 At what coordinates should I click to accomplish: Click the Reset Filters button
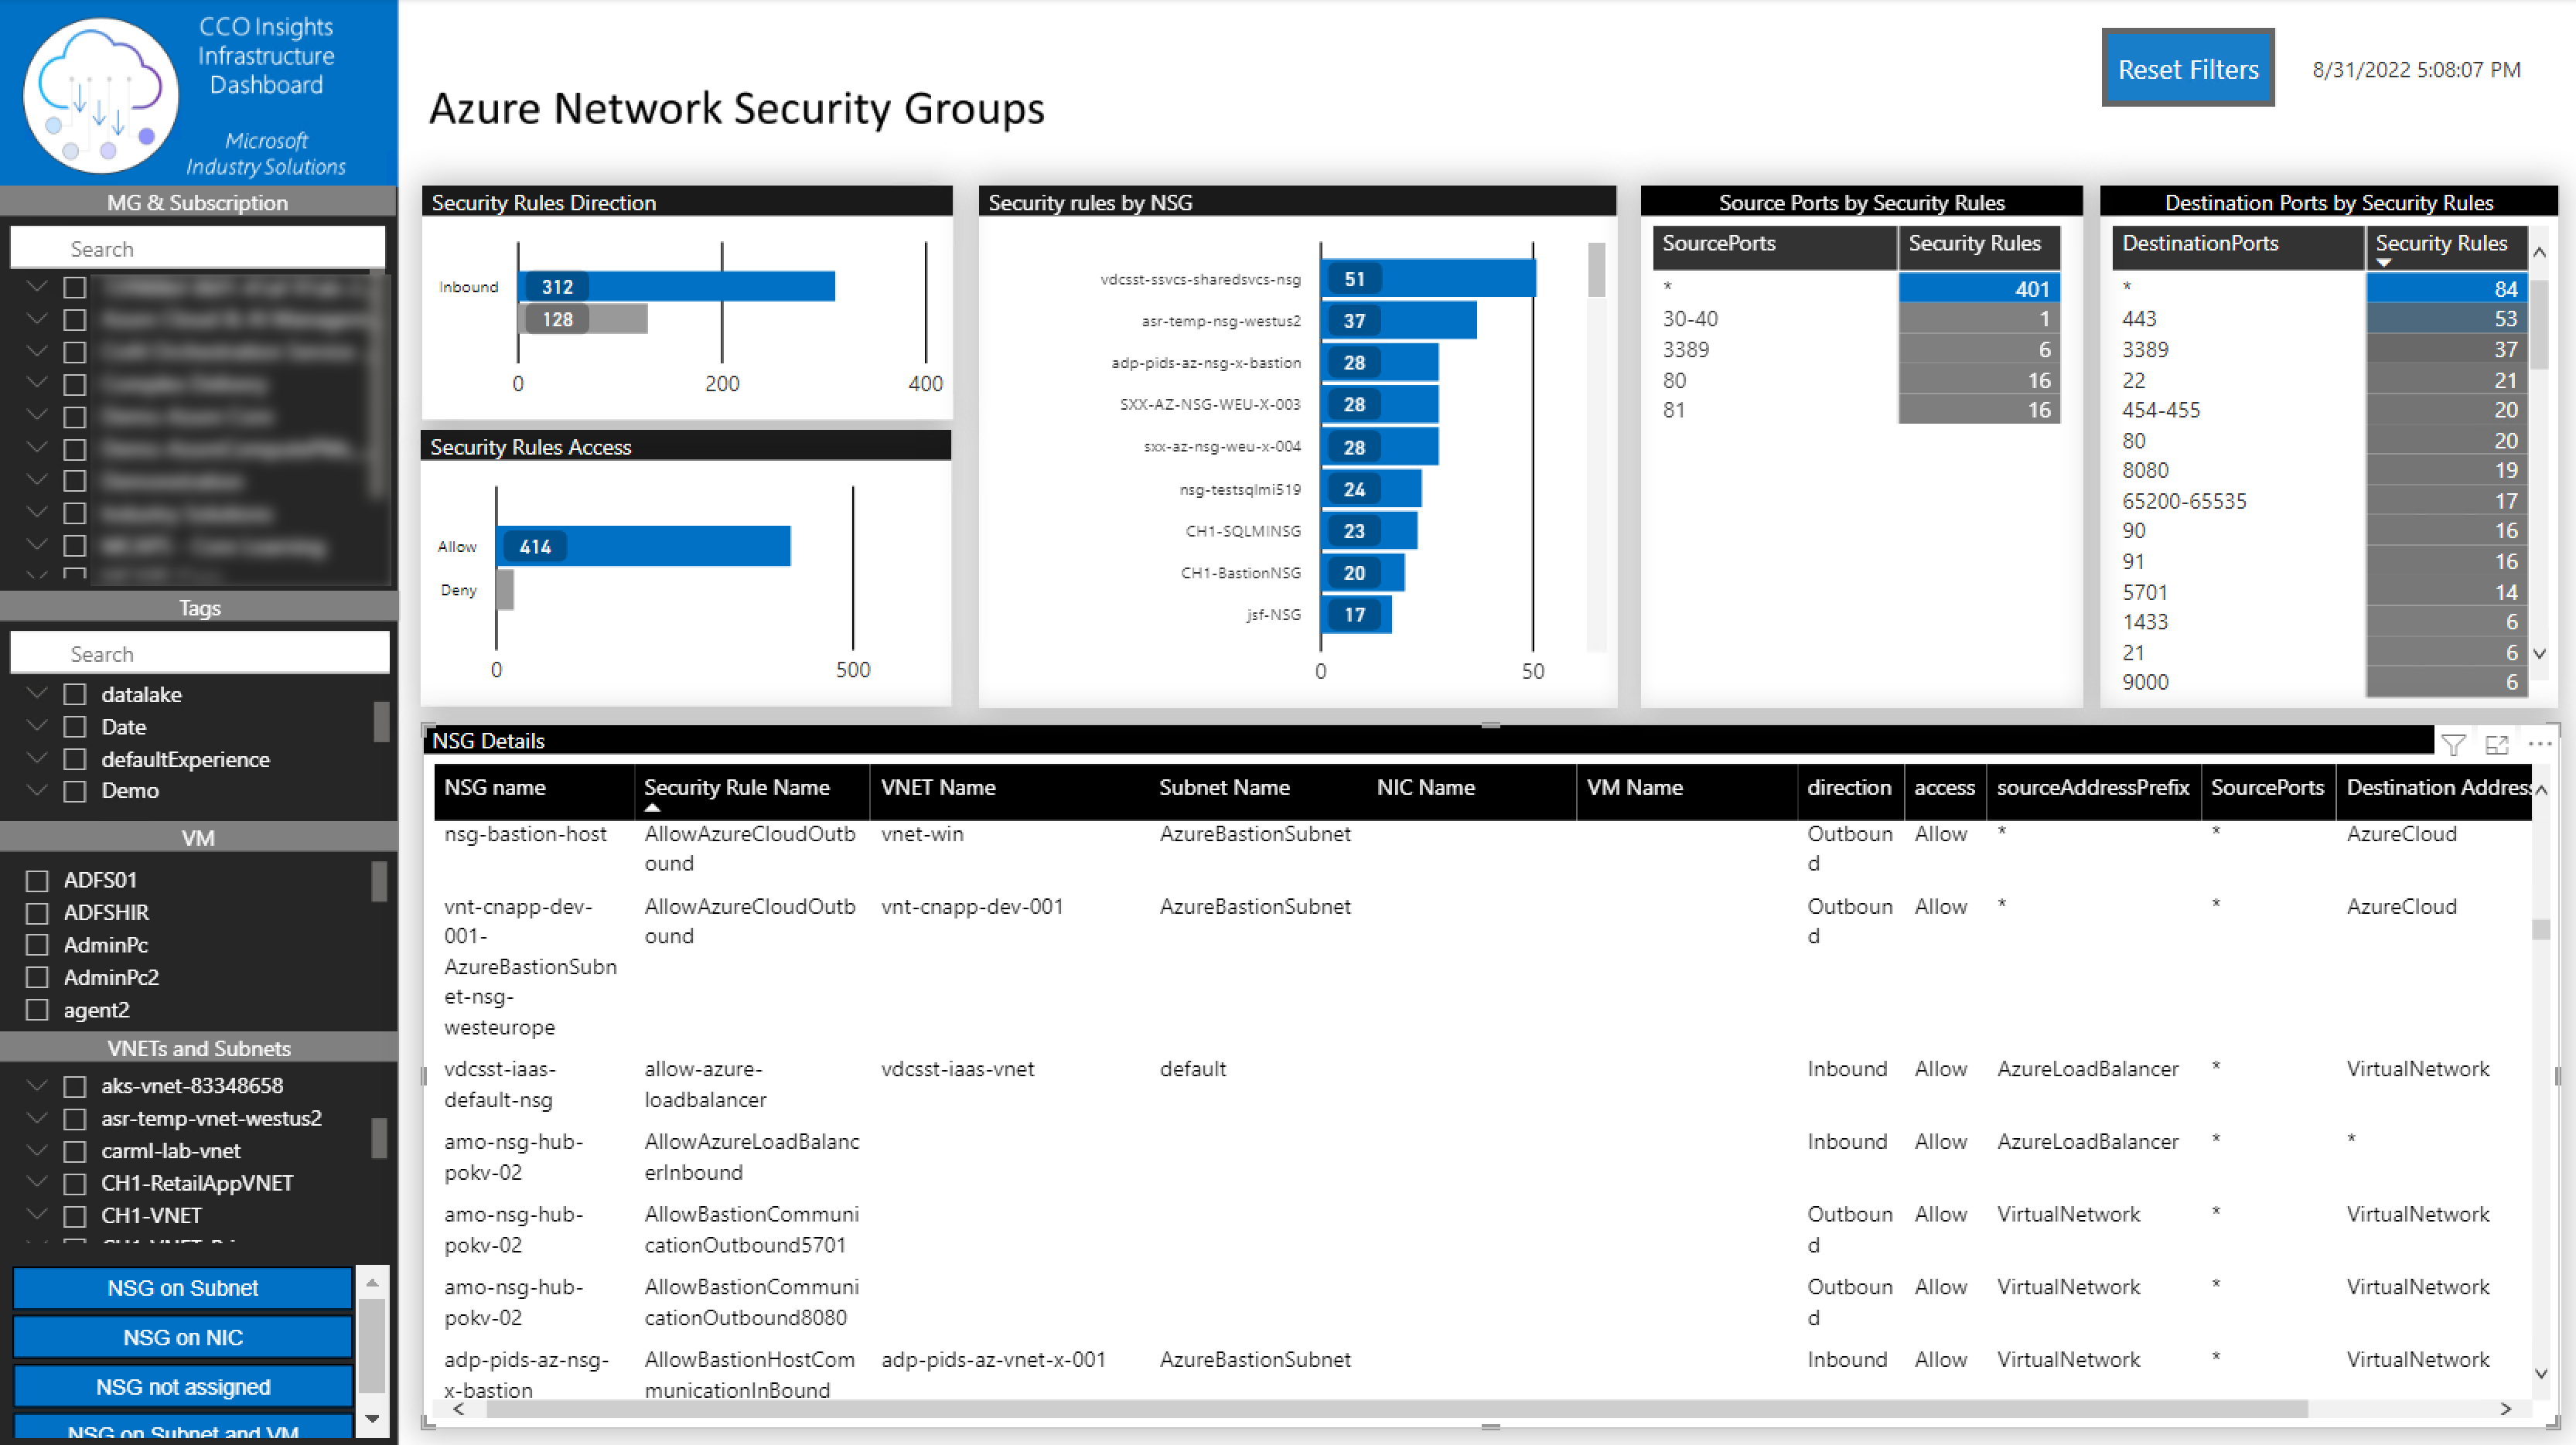click(2188, 68)
